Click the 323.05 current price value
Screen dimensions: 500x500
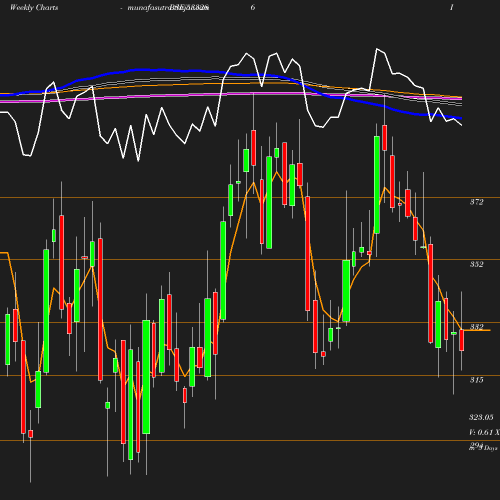point(481,417)
